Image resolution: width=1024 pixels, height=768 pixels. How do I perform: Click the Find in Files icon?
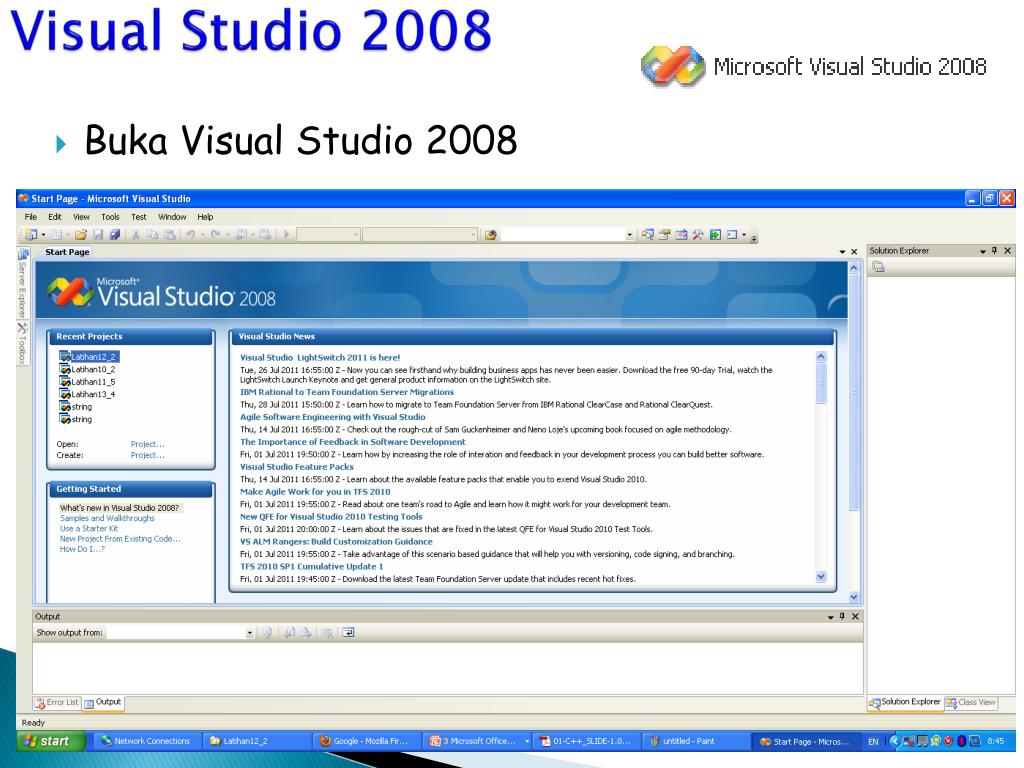click(490, 234)
